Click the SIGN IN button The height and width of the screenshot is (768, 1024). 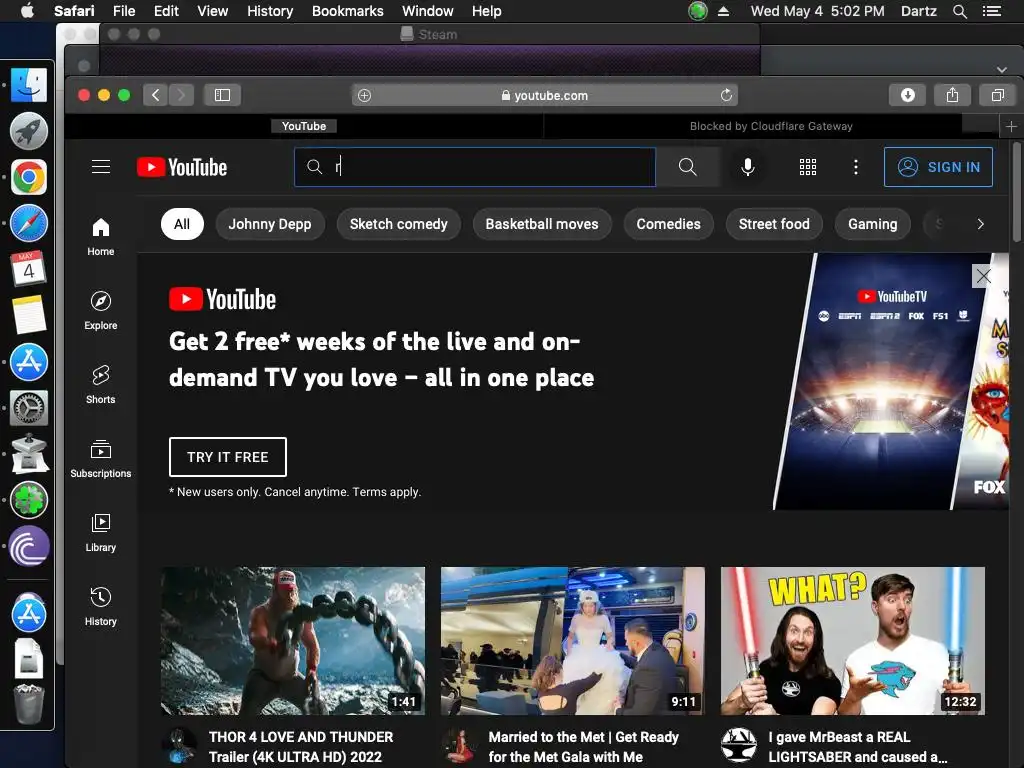coord(938,167)
